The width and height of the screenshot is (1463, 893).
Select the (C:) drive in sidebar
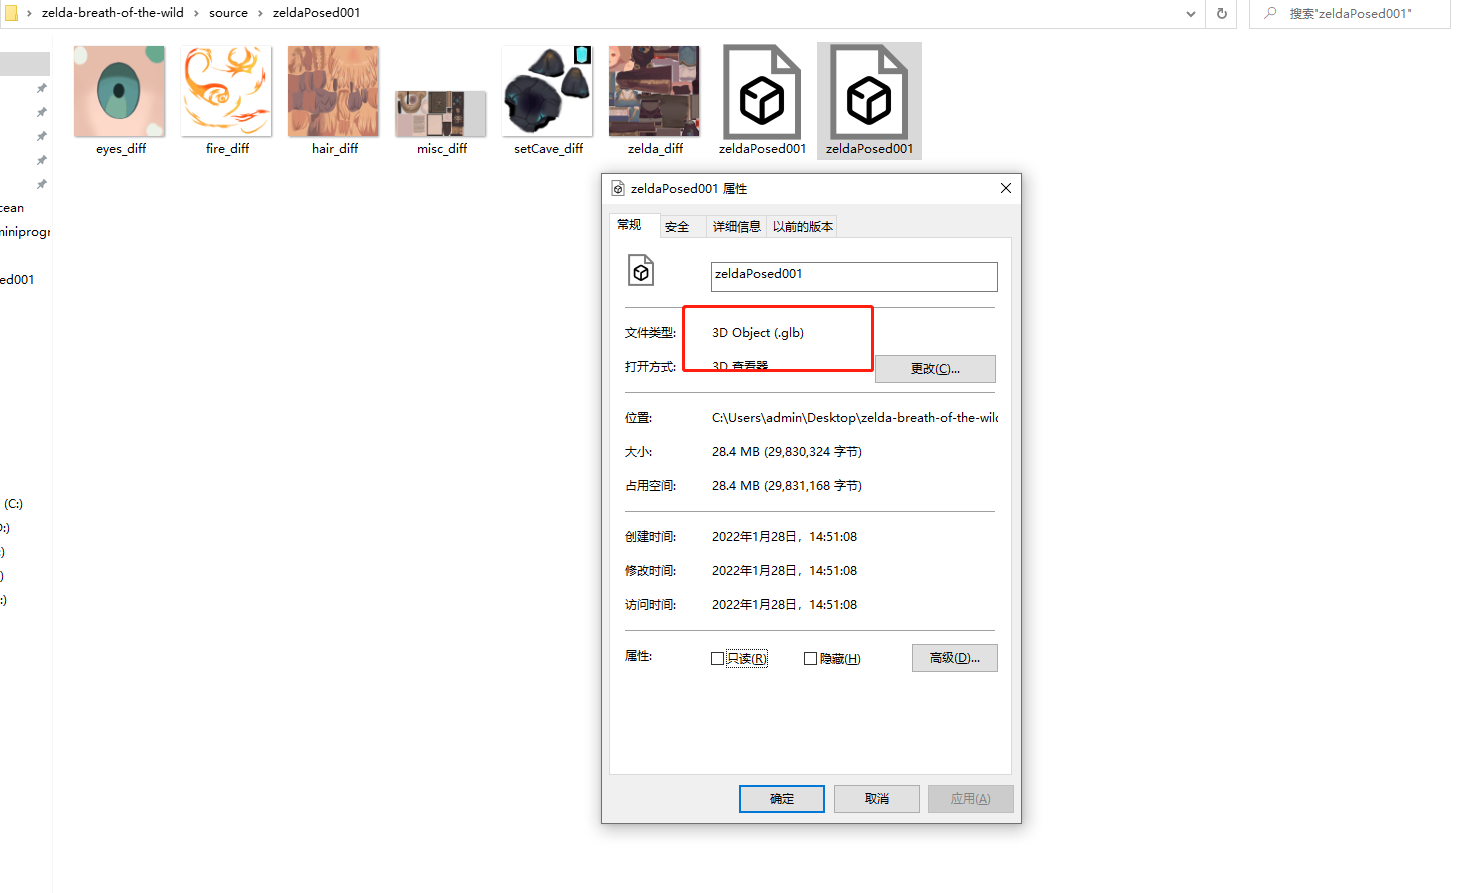13,504
